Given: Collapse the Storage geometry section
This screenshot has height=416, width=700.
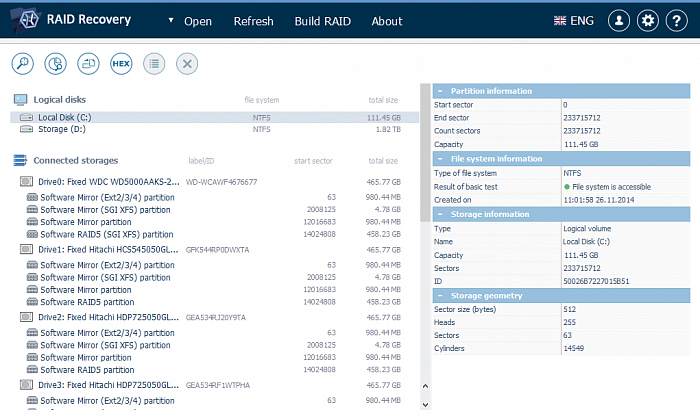Looking at the screenshot, I should tap(440, 295).
